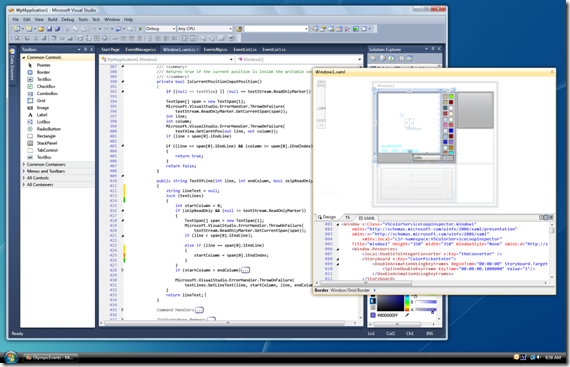
Task: Click the Data Sources side tab
Action: [12, 66]
